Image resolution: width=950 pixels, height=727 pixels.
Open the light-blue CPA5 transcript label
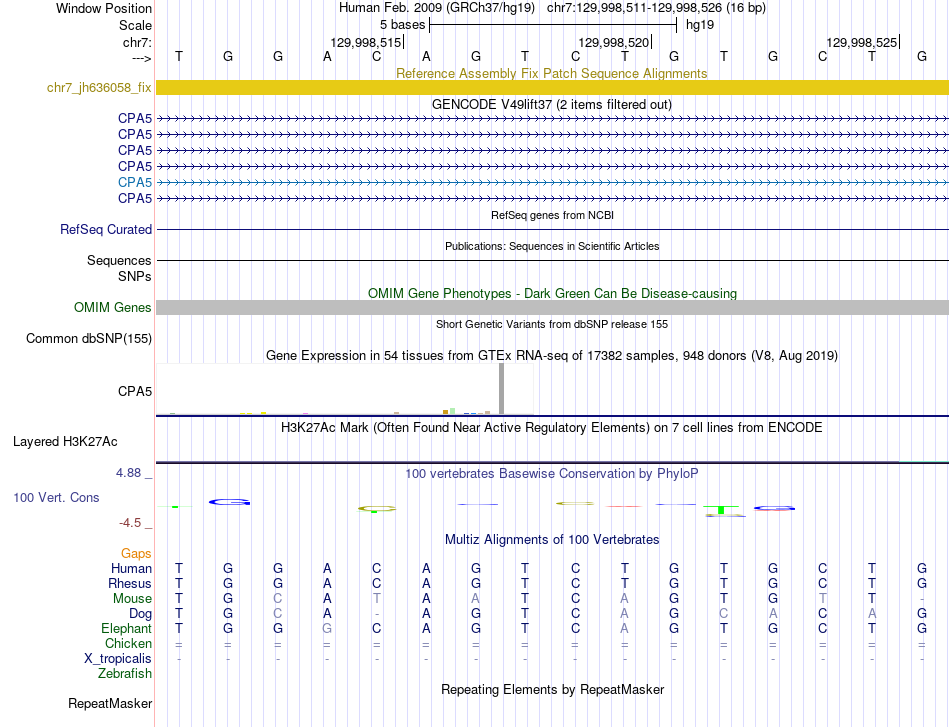135,182
